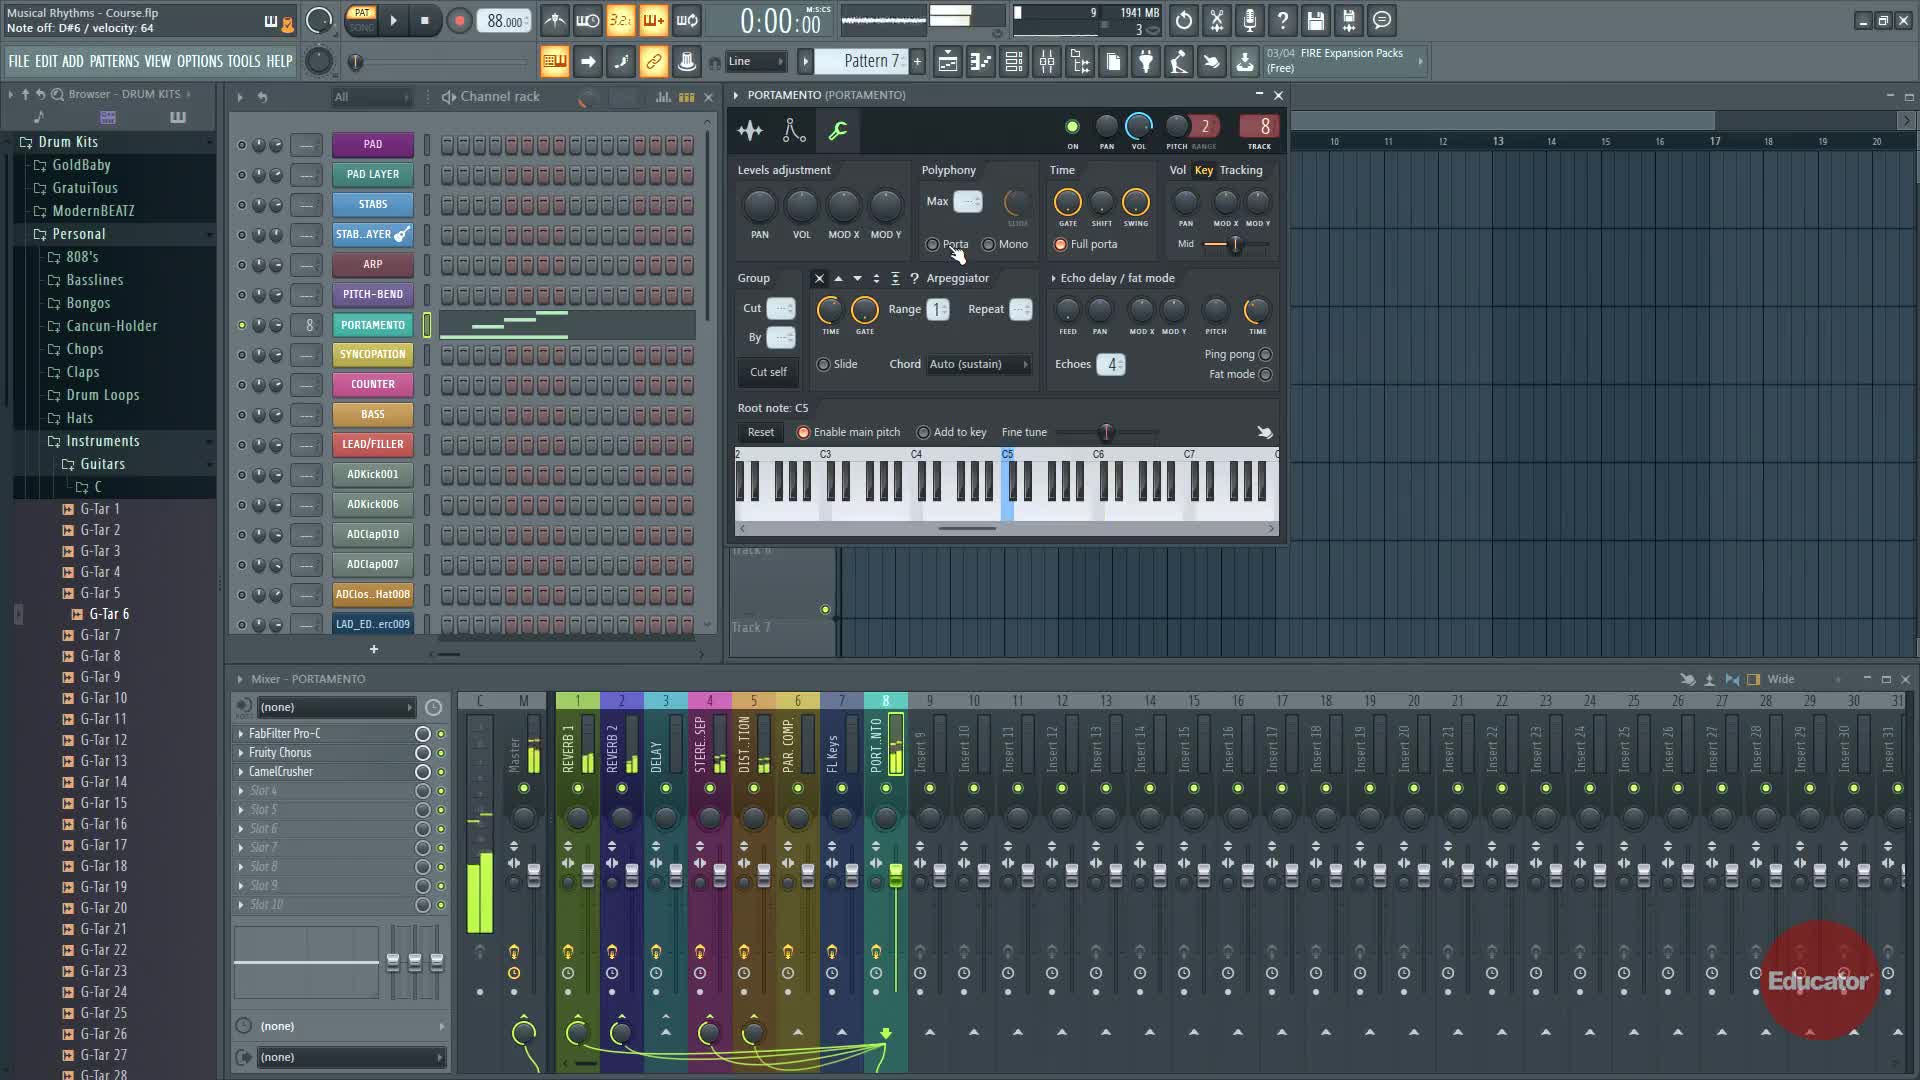The width and height of the screenshot is (1920, 1080).
Task: Open the mixer view
Action: 1047,62
